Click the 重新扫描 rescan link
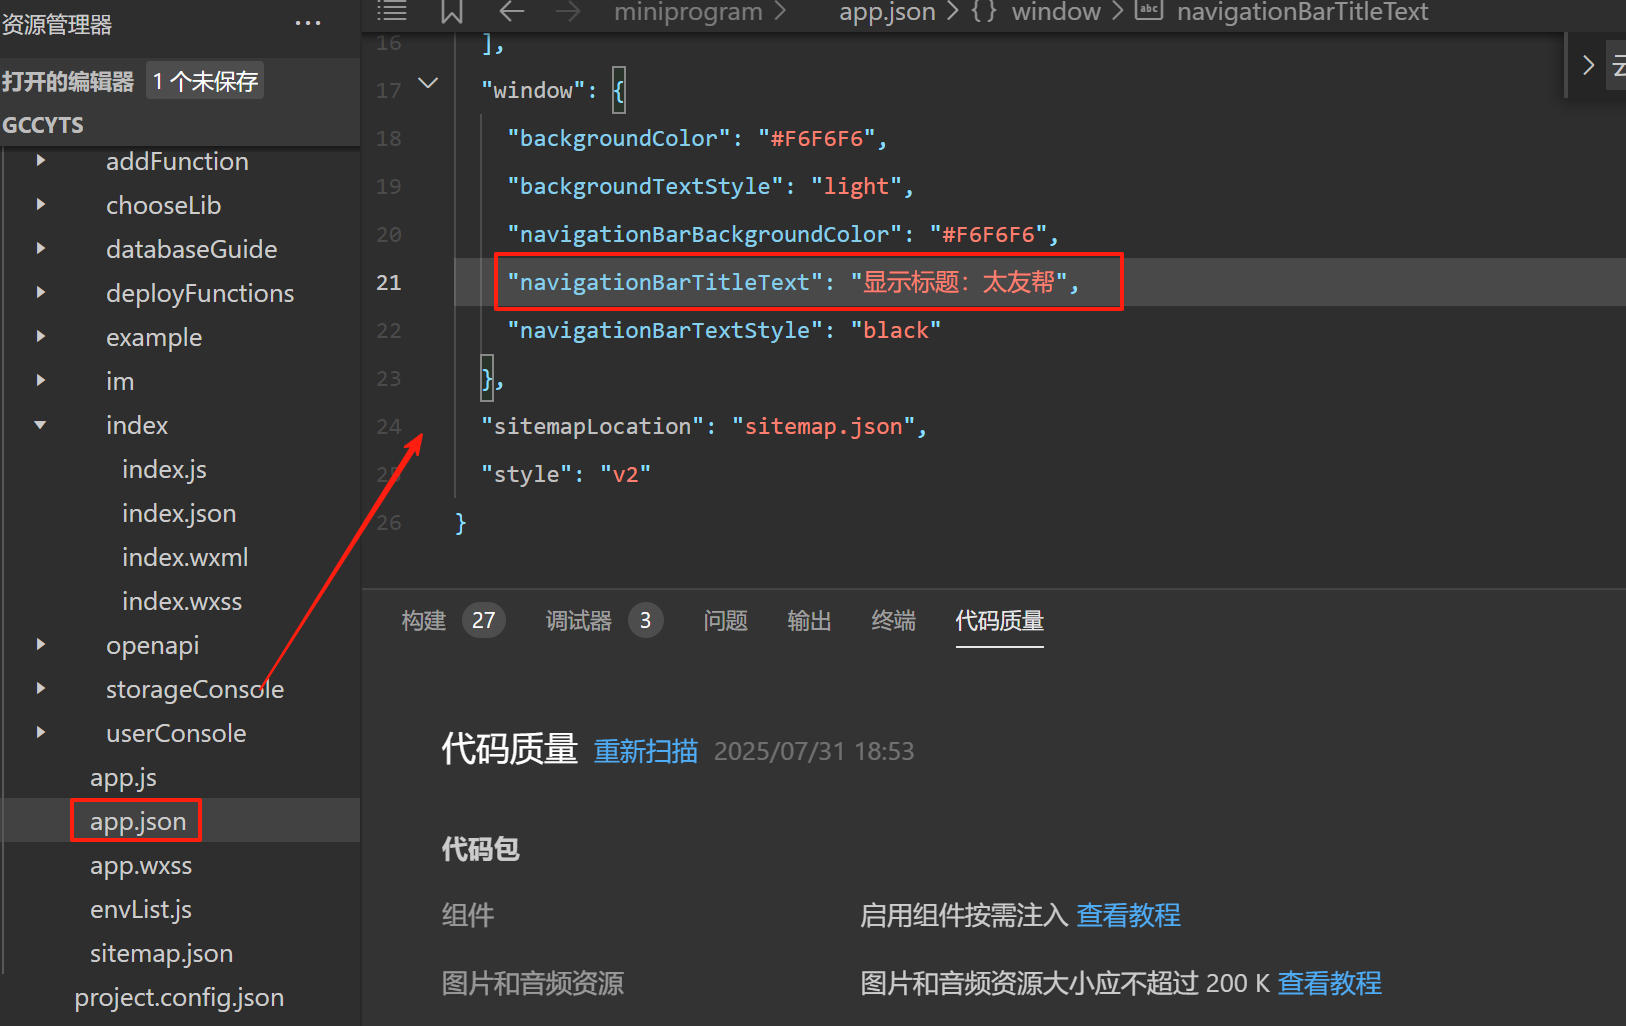1626x1026 pixels. coord(645,751)
